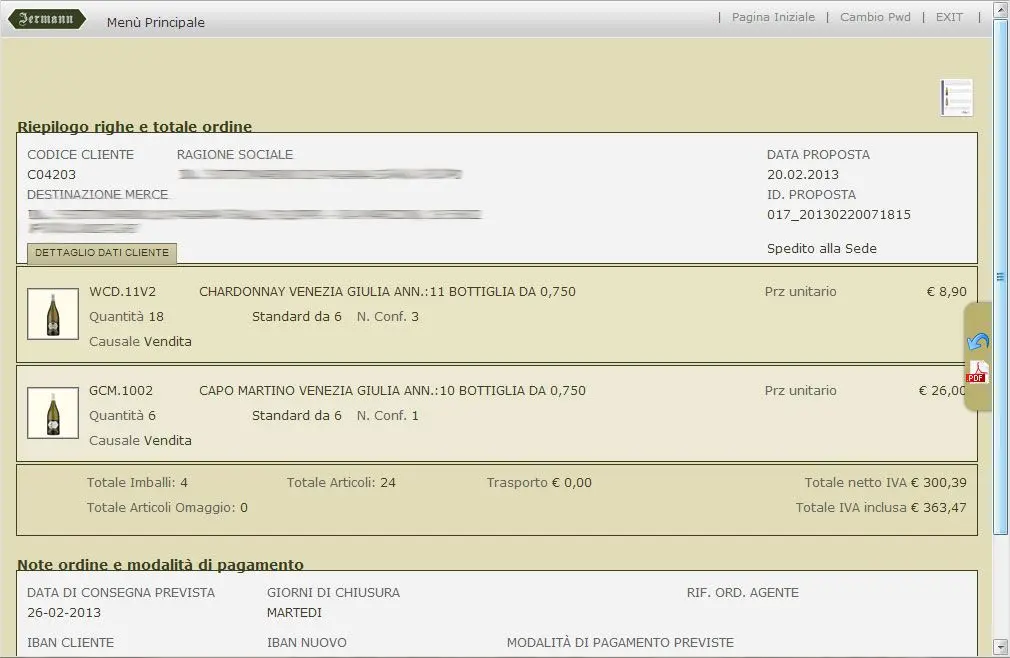1010x658 pixels.
Task: Click the vertical scrollbar thumb
Action: [x=1000, y=277]
